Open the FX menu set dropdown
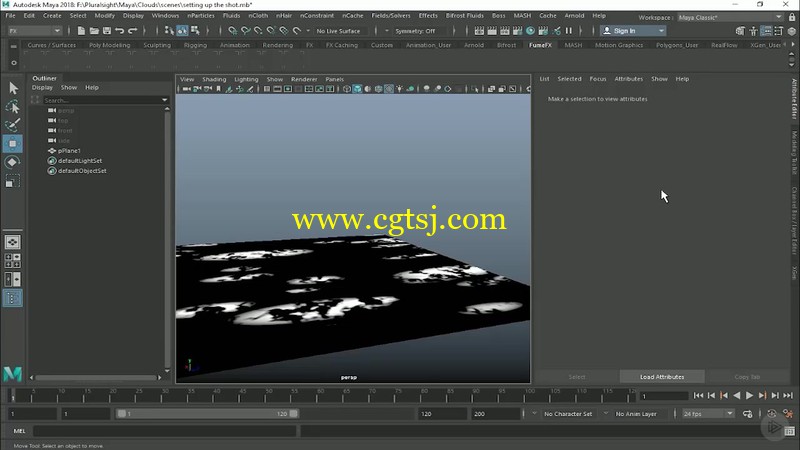The image size is (800, 450). [x=34, y=31]
